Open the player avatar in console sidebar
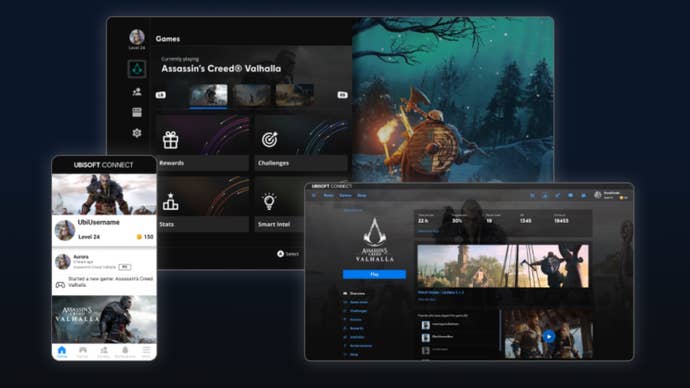Image resolution: width=690 pixels, height=388 pixels. coord(137,37)
